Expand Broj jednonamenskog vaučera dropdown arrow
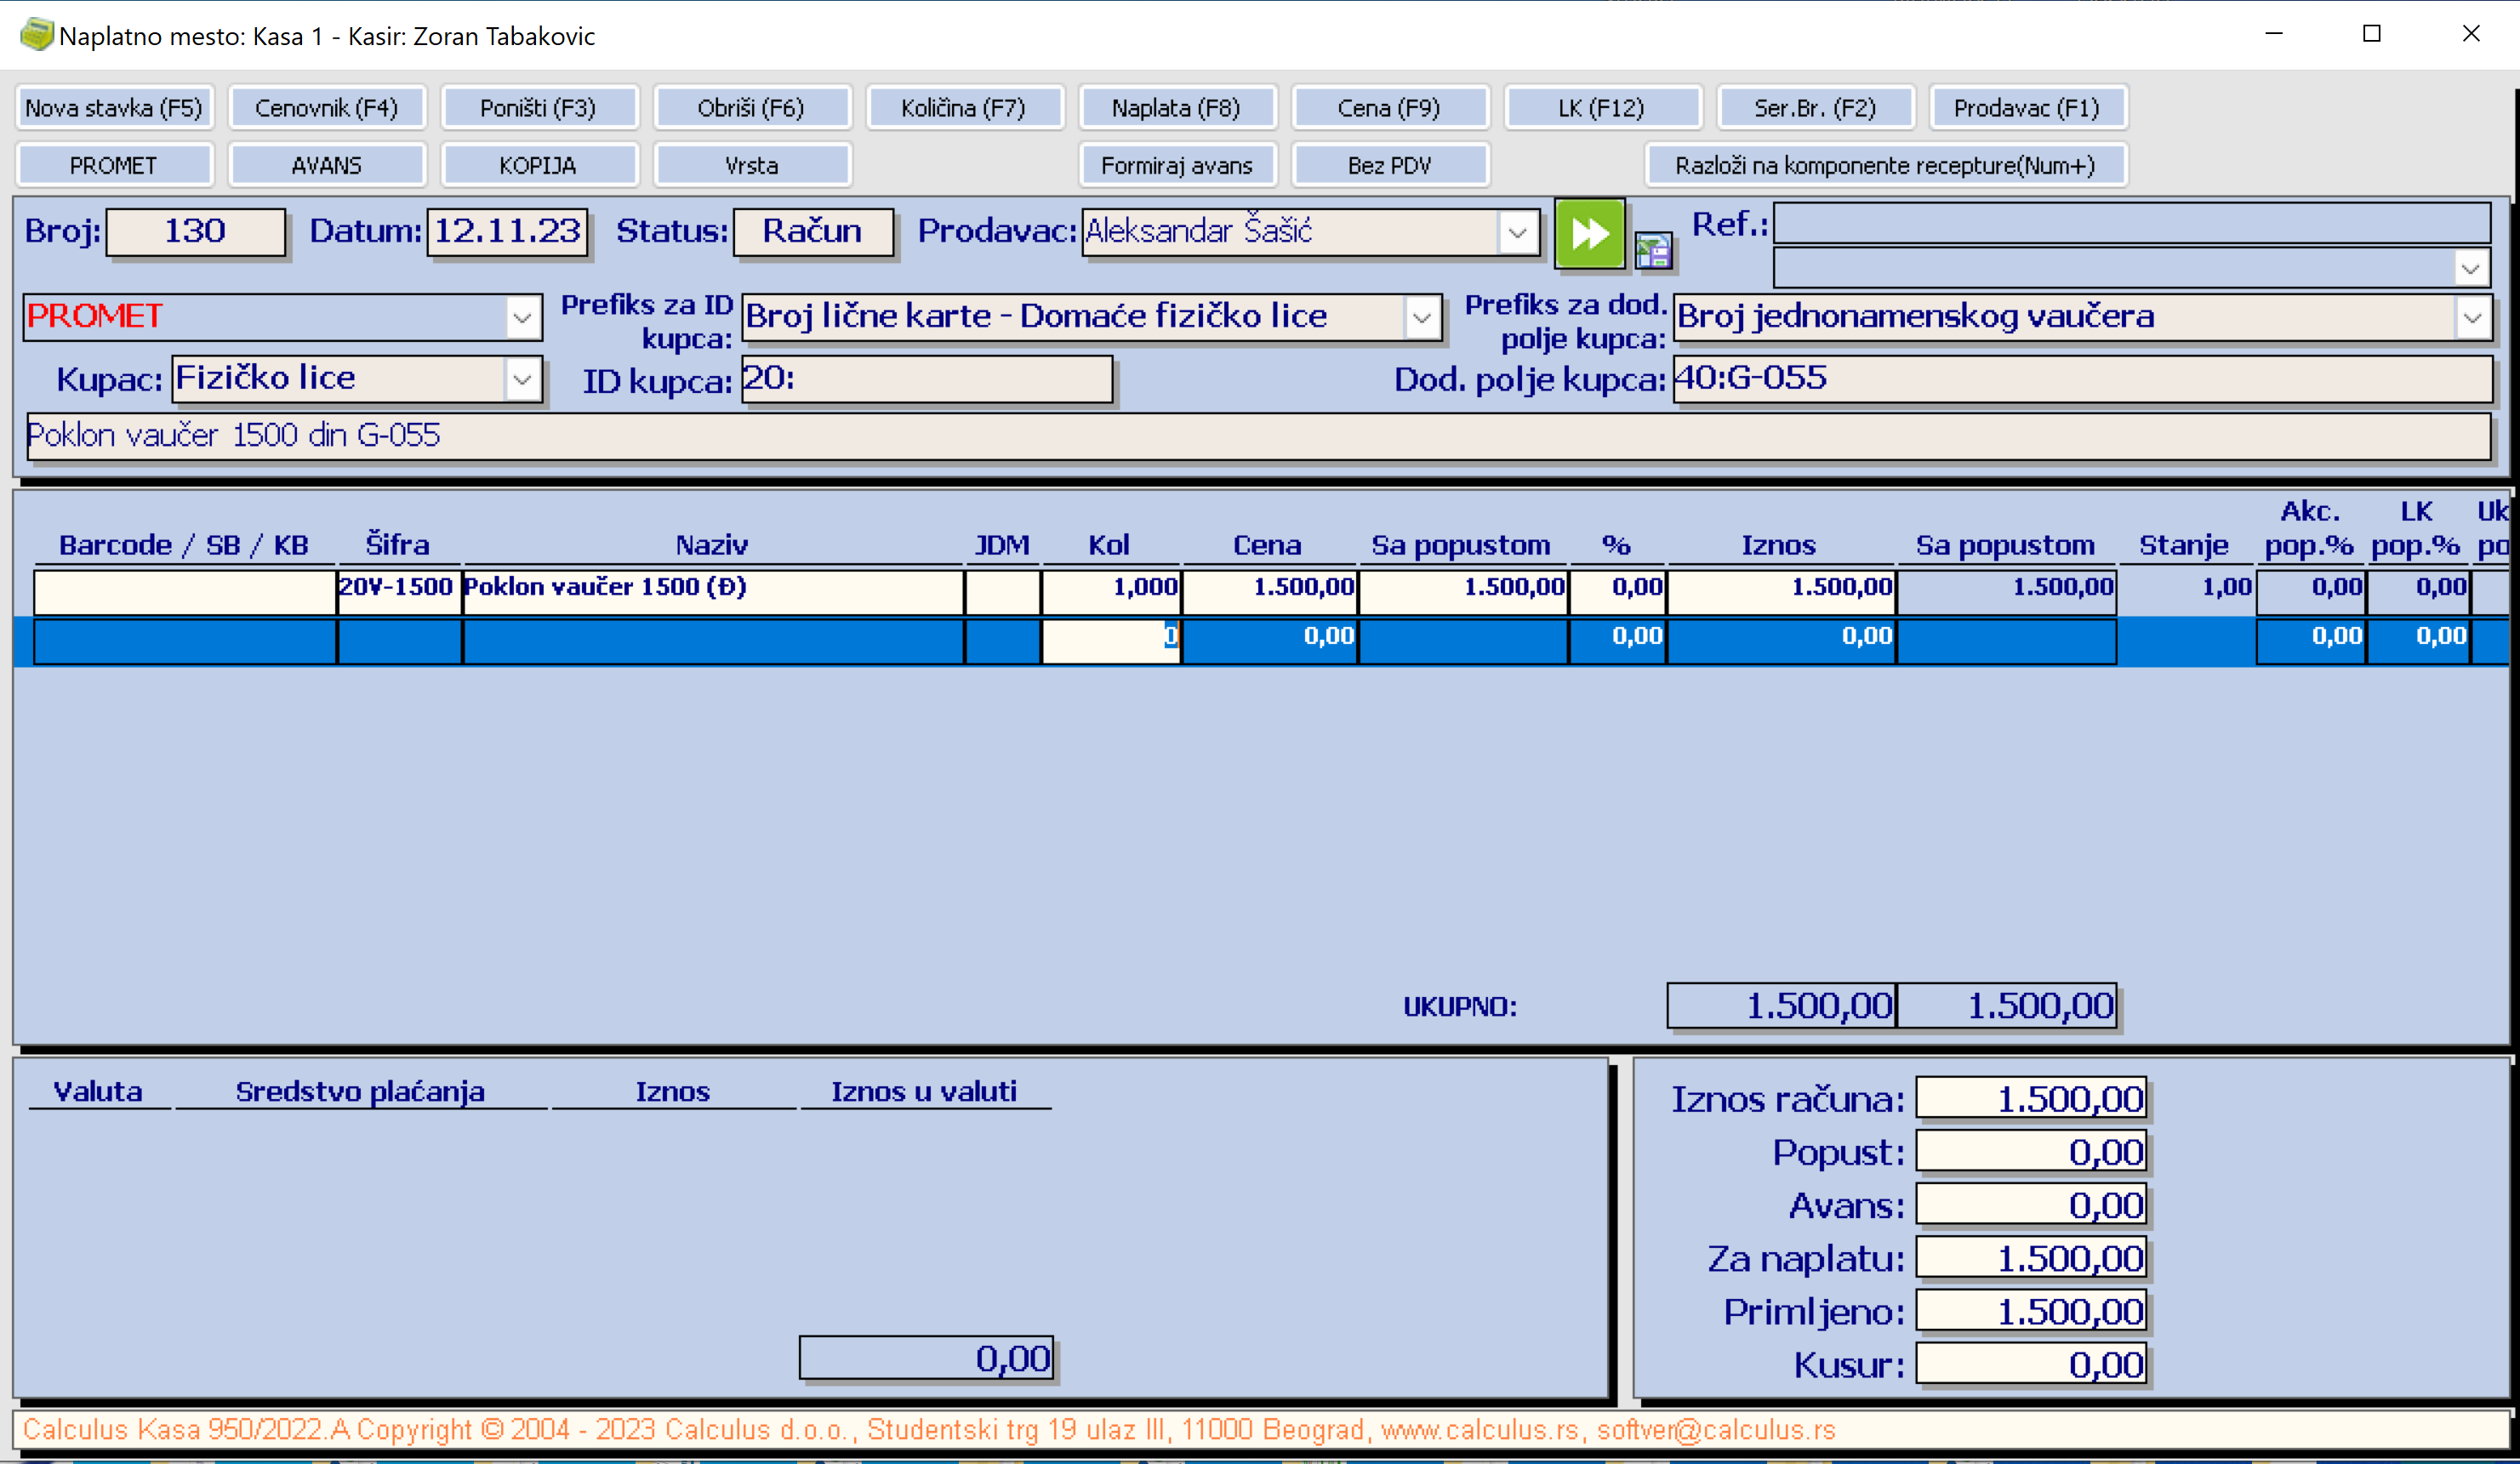Screen dimensions: 2520x1464 (x=2472, y=318)
